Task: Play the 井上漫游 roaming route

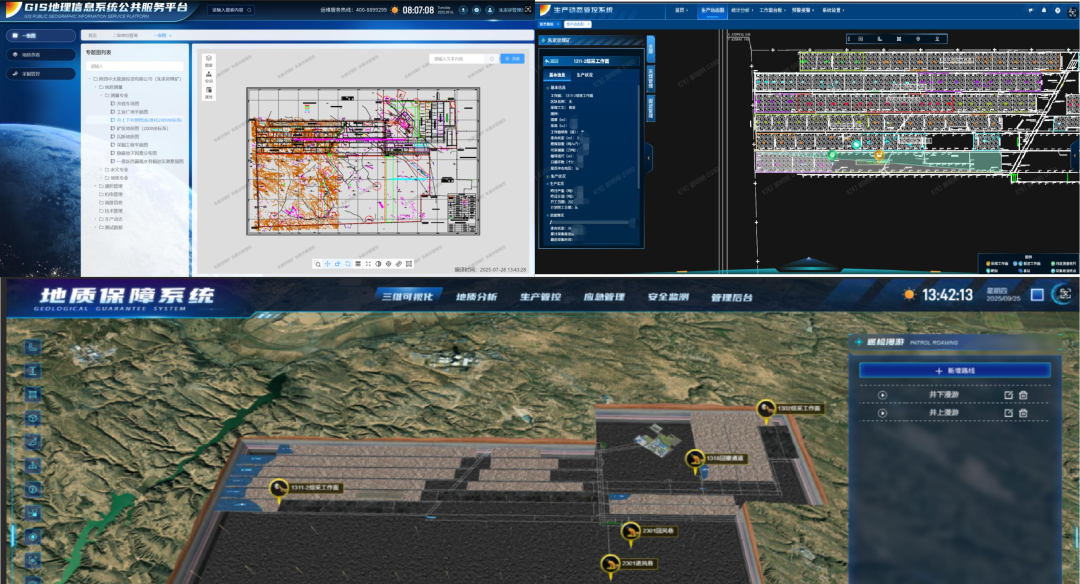Action: tap(882, 413)
